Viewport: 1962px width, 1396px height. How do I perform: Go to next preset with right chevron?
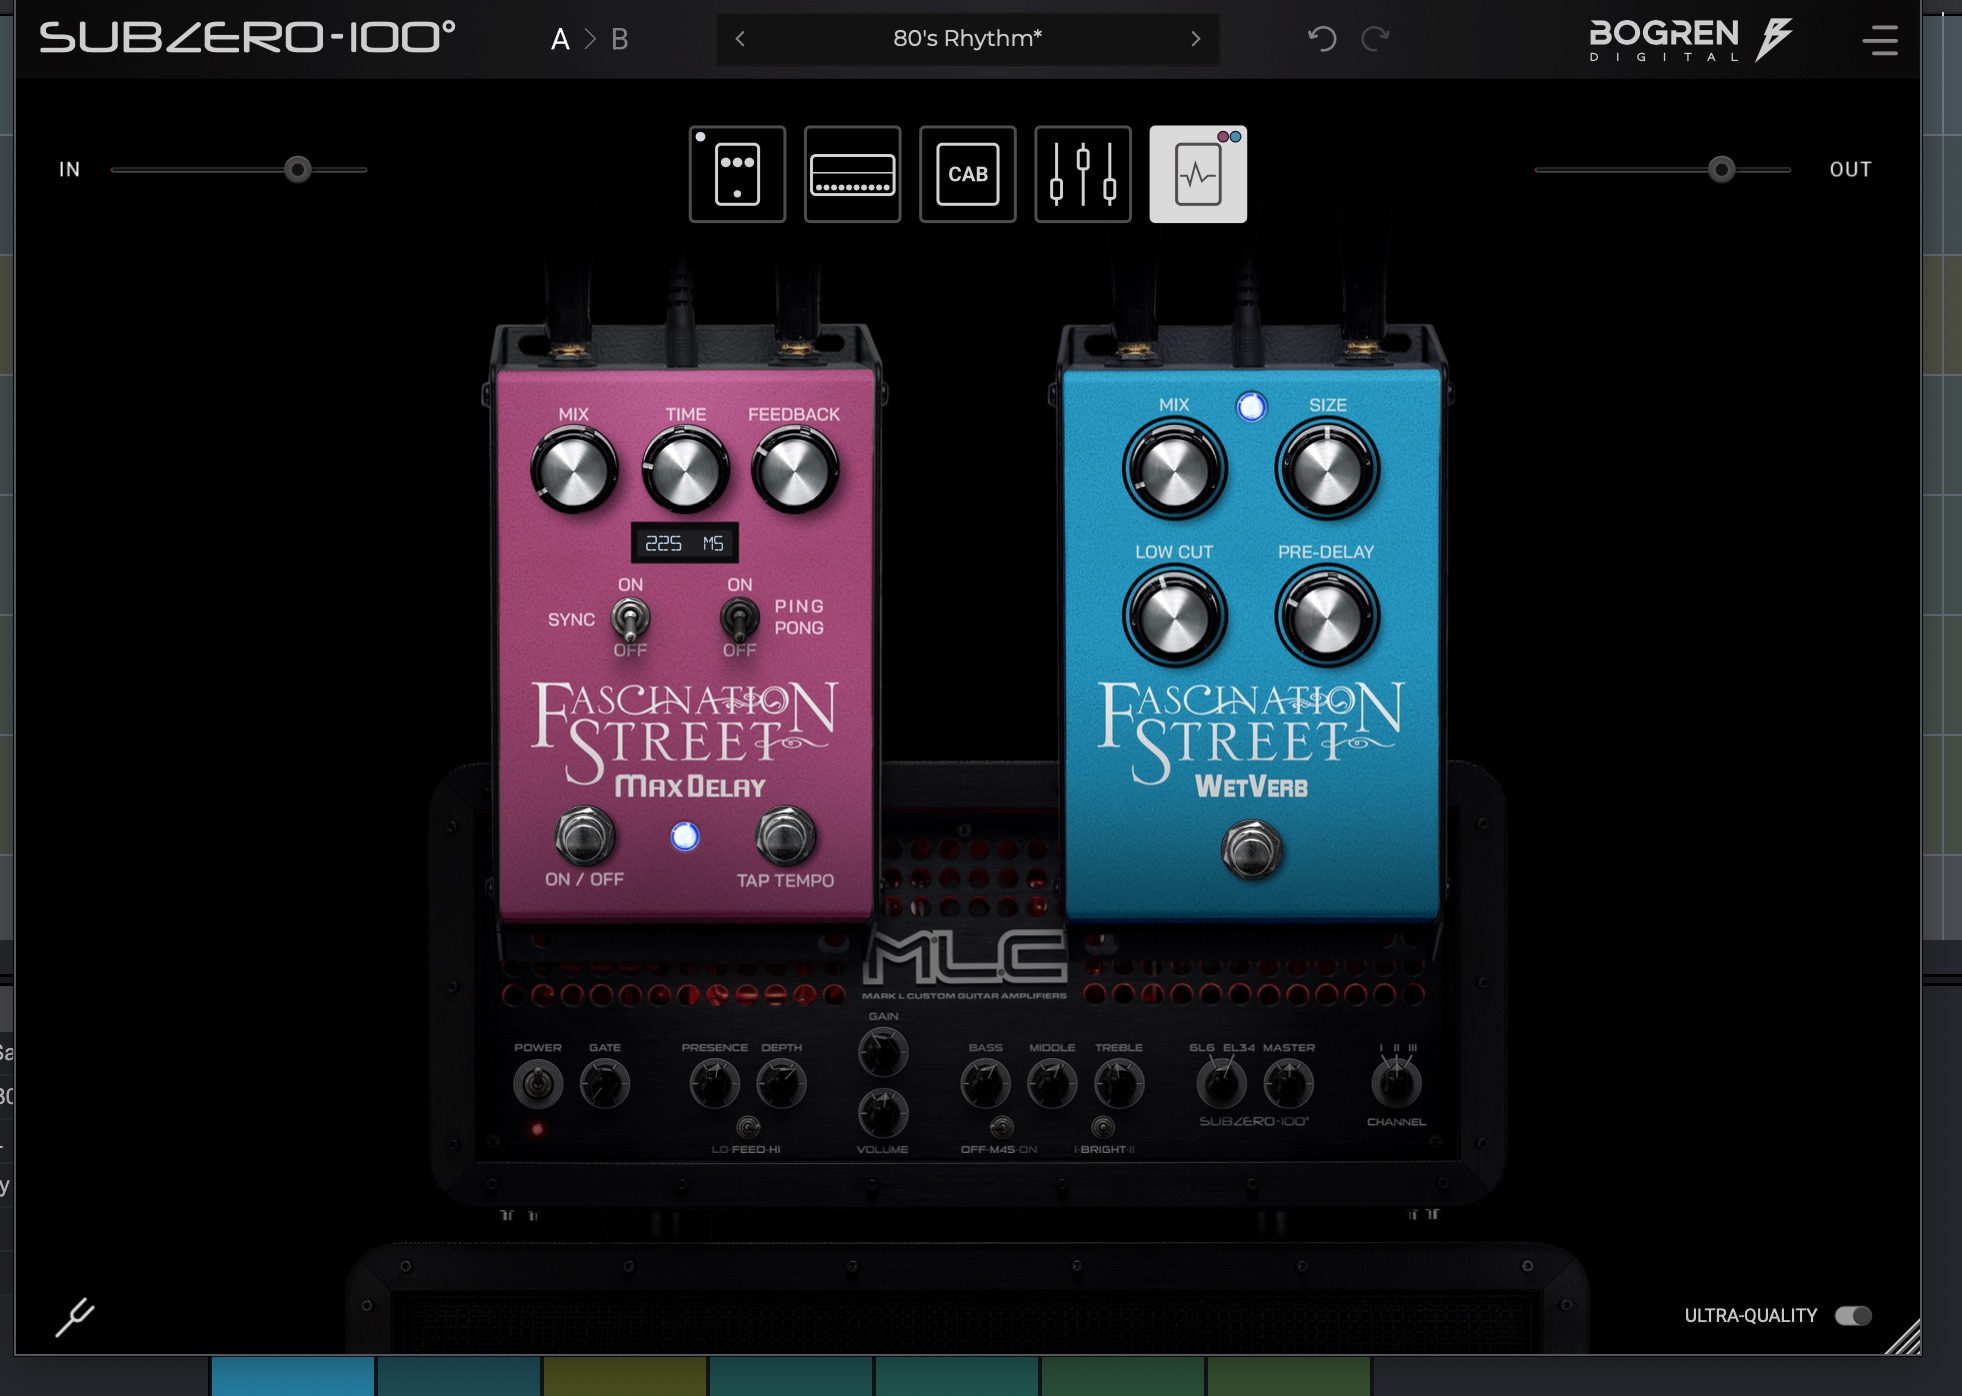coord(1195,39)
